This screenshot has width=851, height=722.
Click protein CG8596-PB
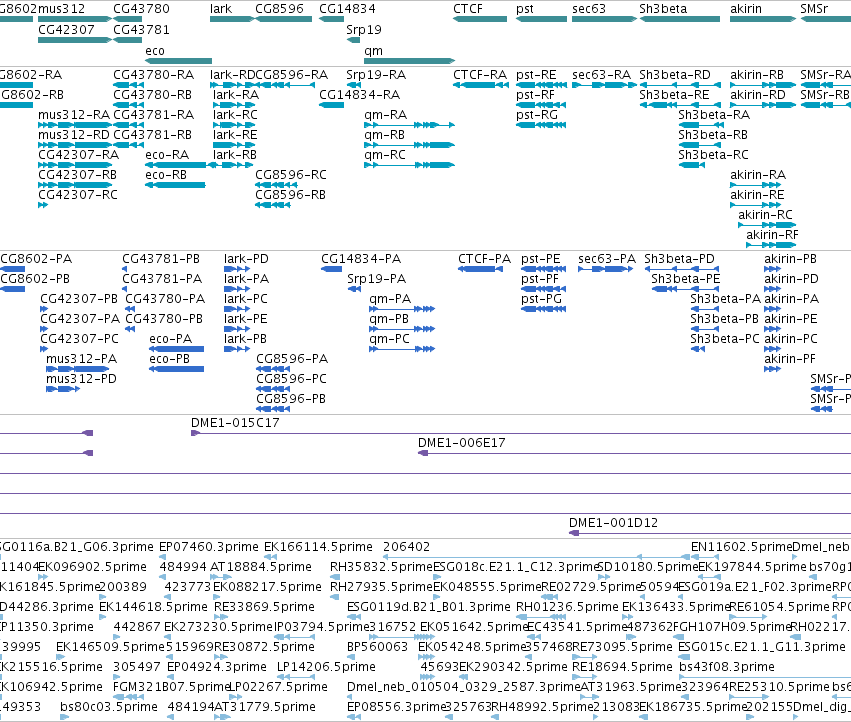(291, 398)
